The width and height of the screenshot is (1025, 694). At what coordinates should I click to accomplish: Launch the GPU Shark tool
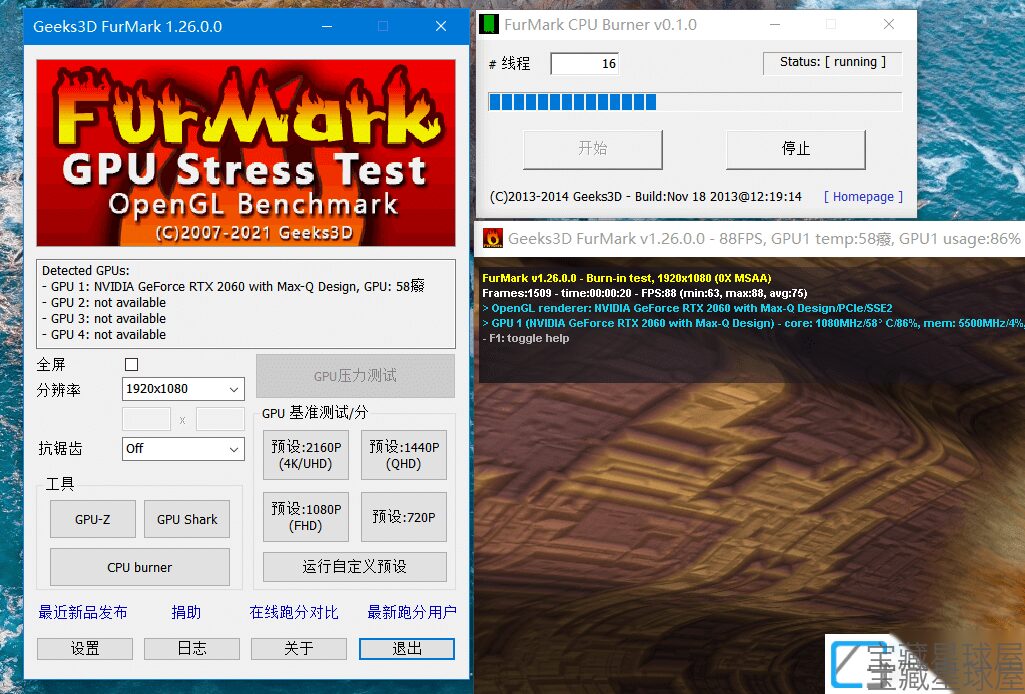coord(187,520)
